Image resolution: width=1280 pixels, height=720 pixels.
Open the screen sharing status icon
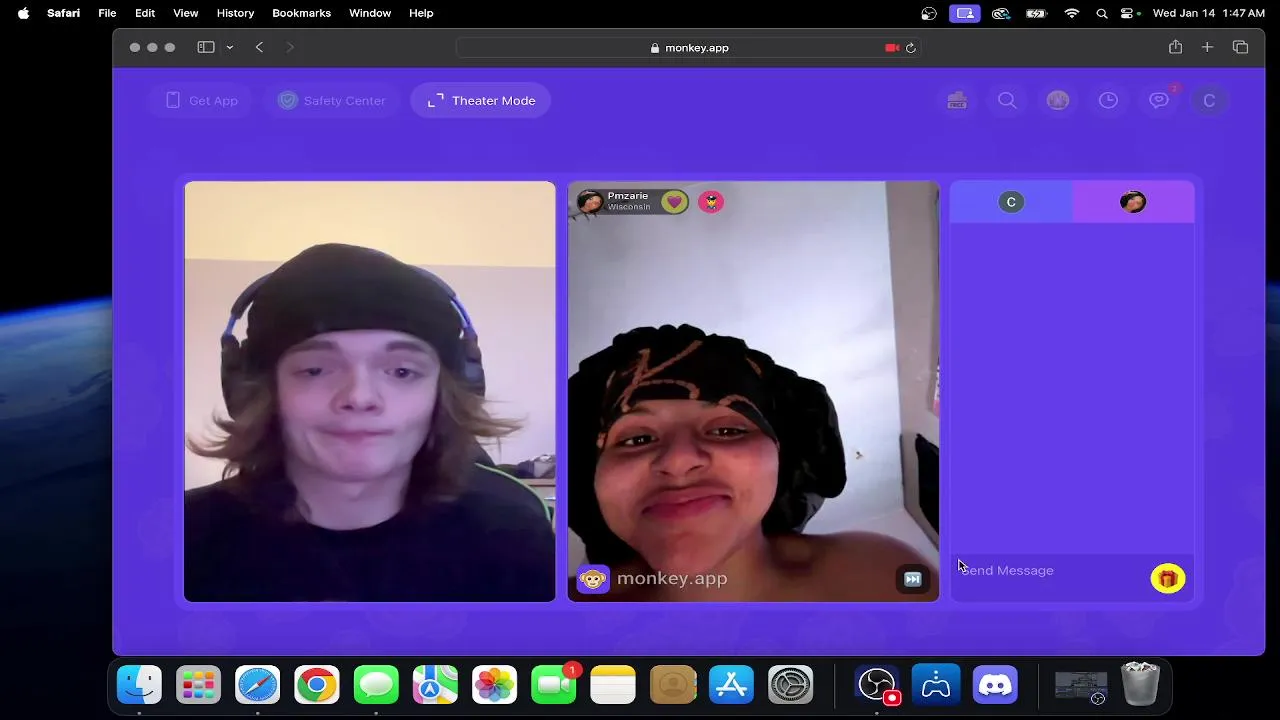[965, 13]
